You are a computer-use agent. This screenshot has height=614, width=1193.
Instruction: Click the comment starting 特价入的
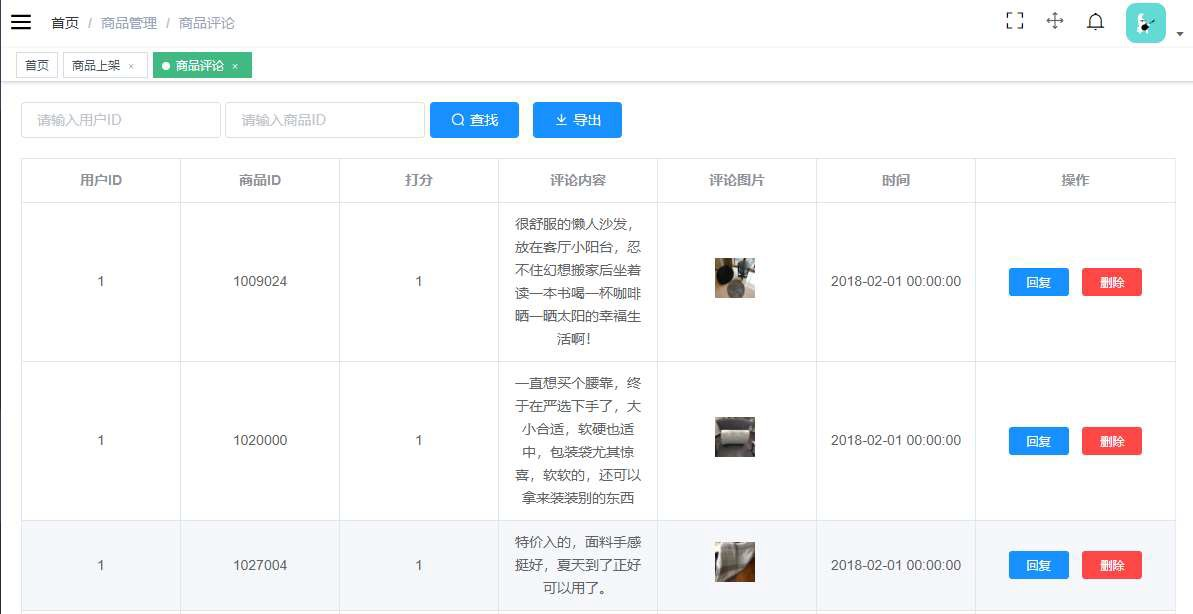(578, 565)
